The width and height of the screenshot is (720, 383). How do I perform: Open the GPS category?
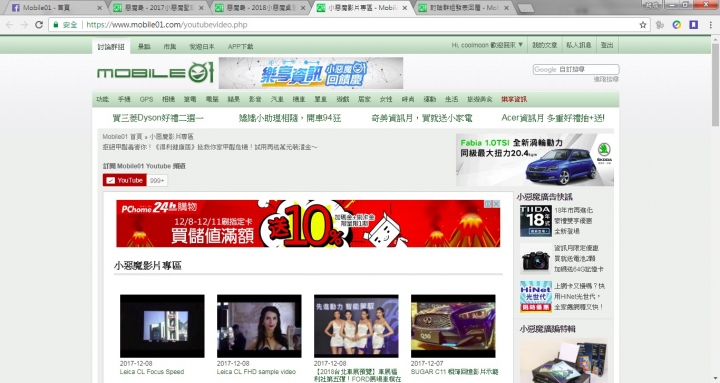pyautogui.click(x=146, y=99)
